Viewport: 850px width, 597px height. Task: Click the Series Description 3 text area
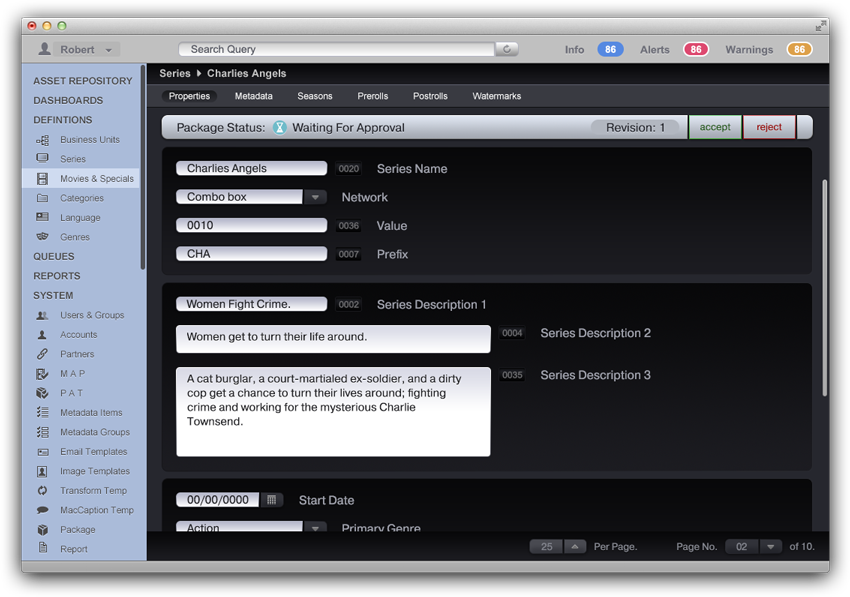click(x=333, y=412)
